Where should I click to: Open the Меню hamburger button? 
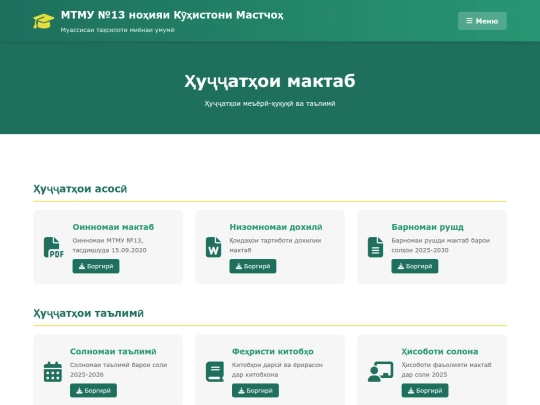click(482, 21)
